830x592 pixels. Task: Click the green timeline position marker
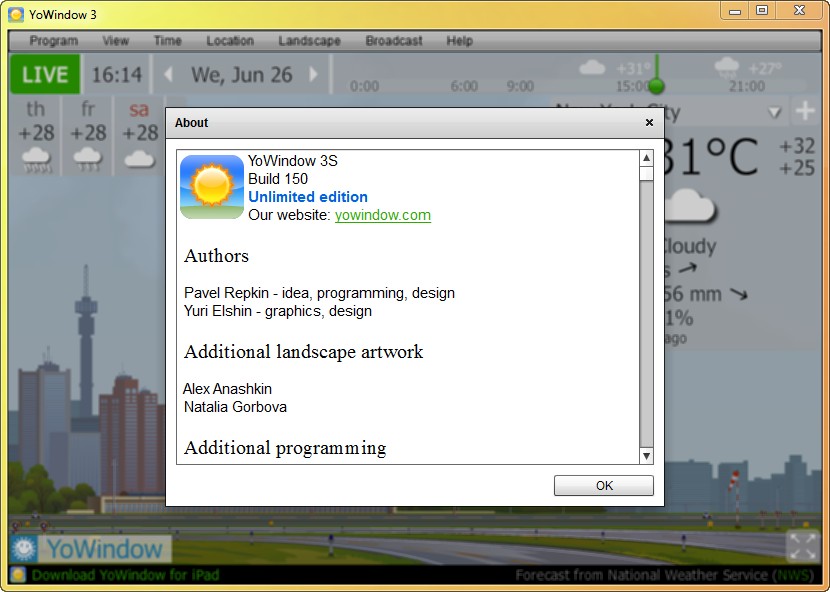(x=656, y=85)
